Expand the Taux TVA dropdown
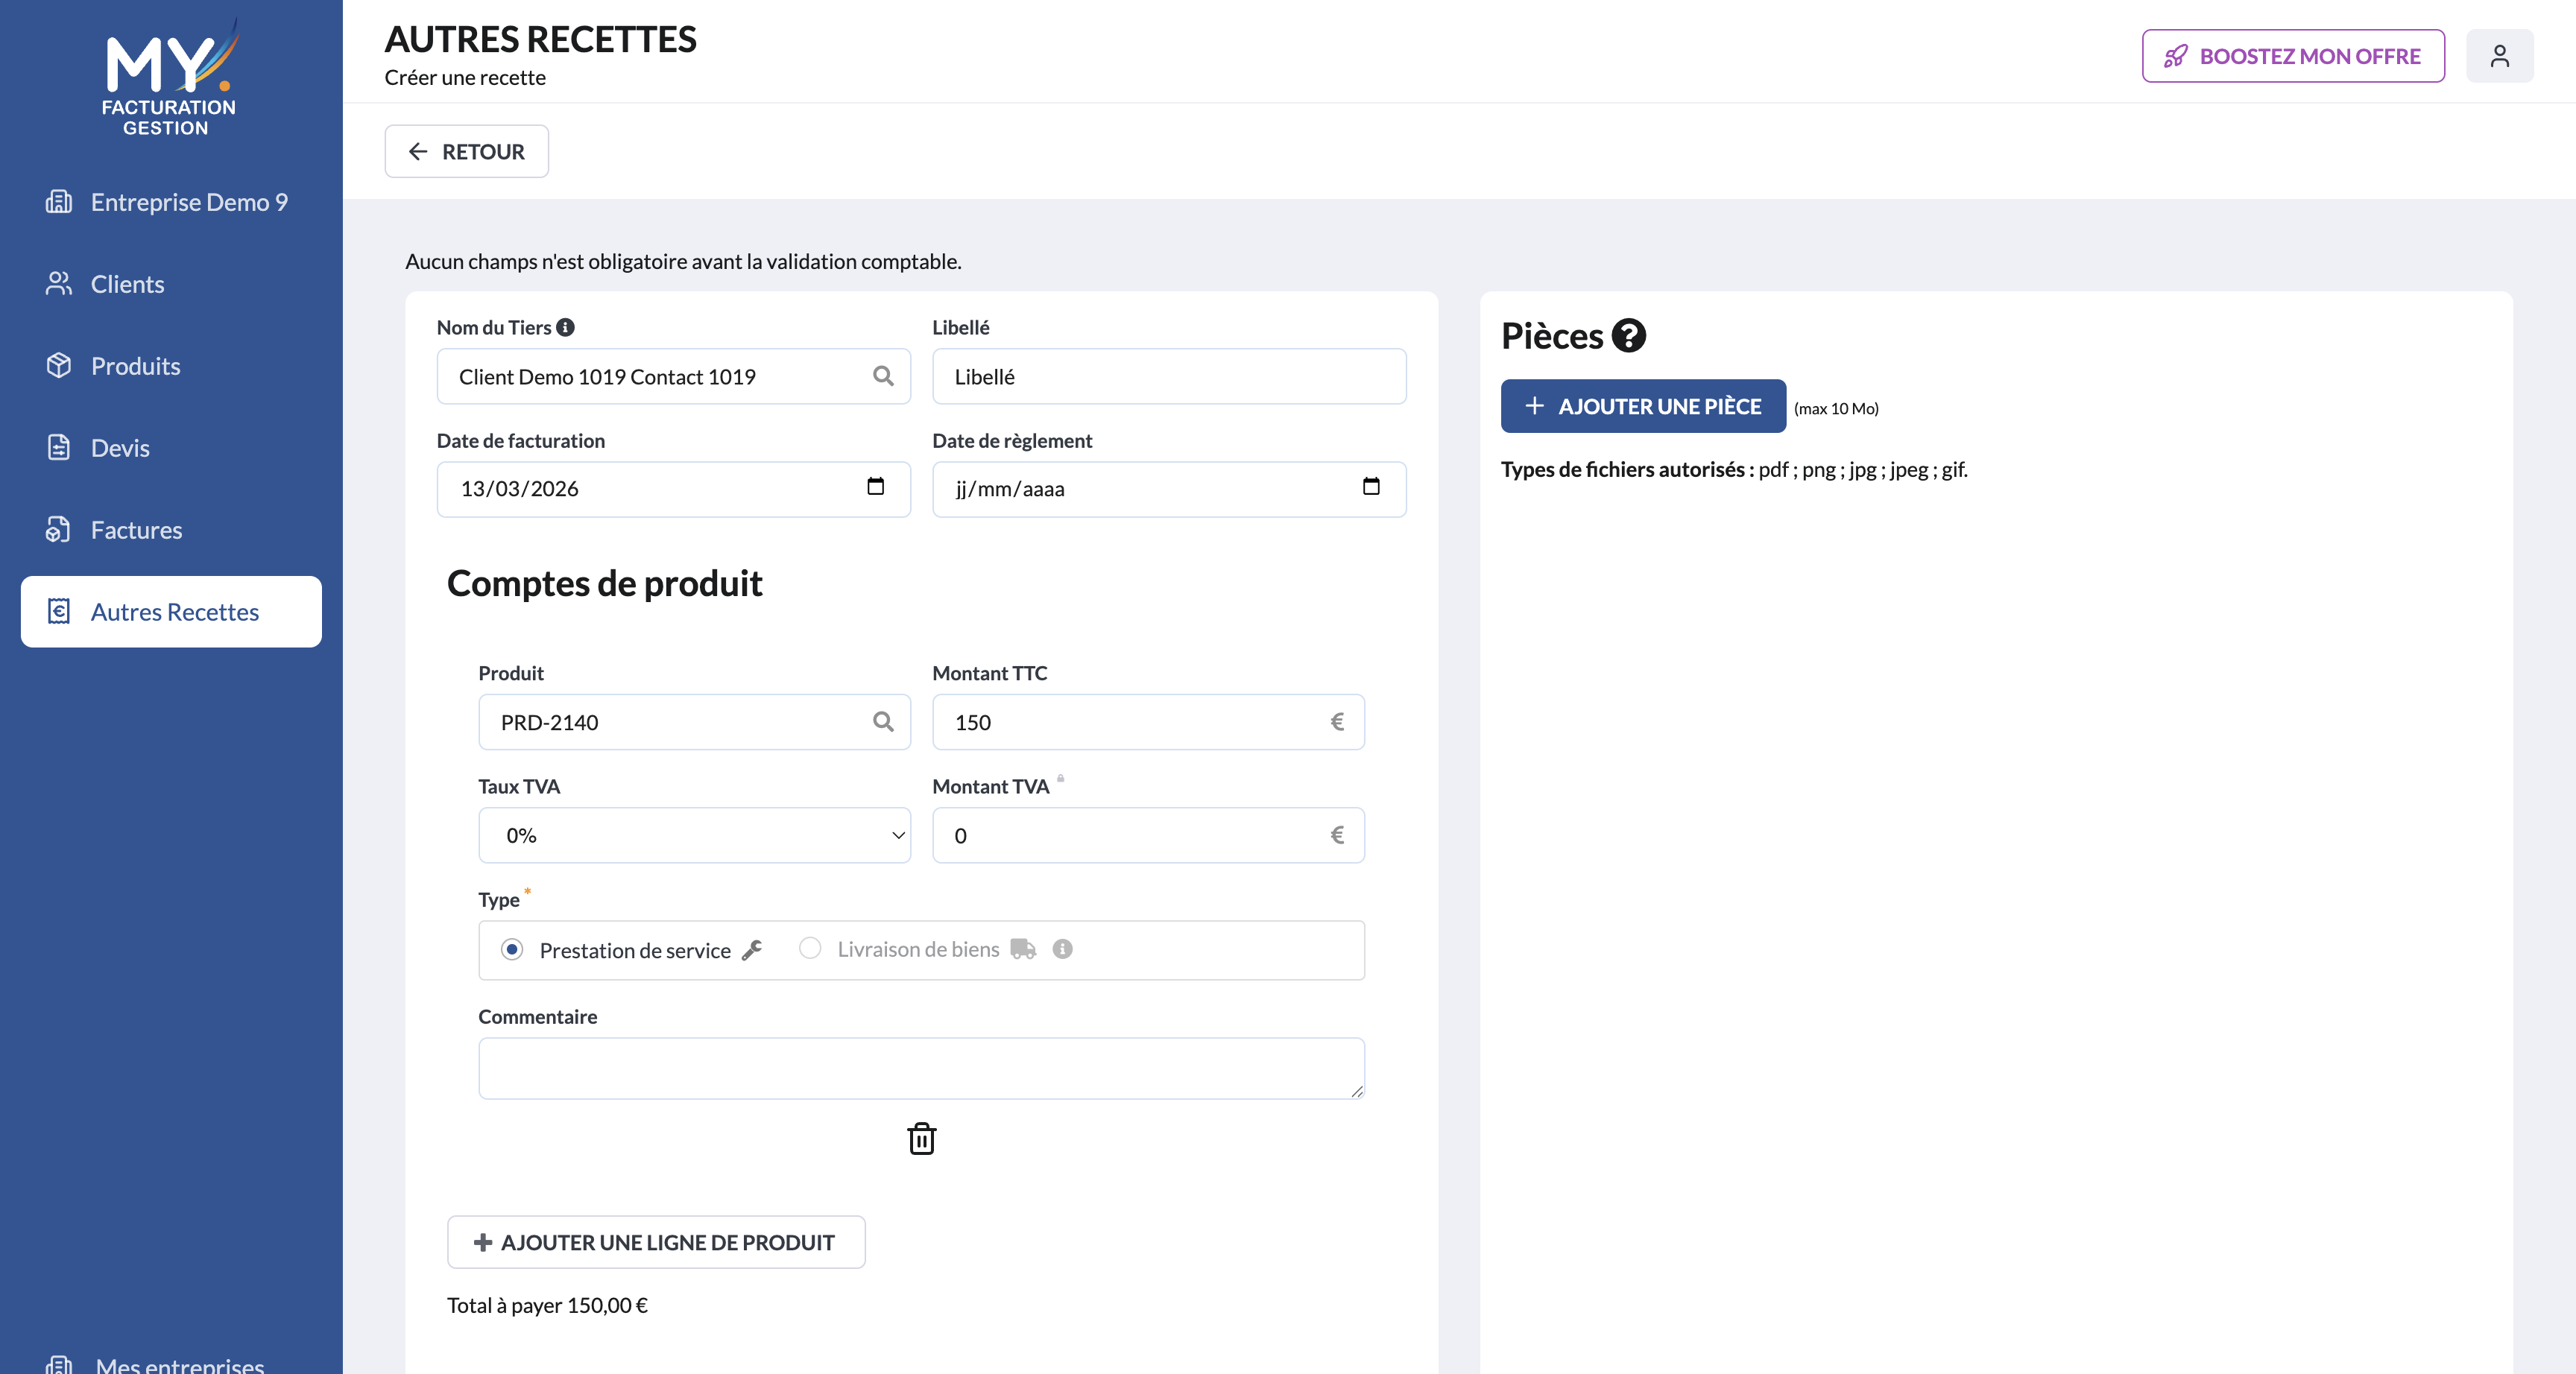Screen dimensions: 2576x1374 (x=694, y=835)
